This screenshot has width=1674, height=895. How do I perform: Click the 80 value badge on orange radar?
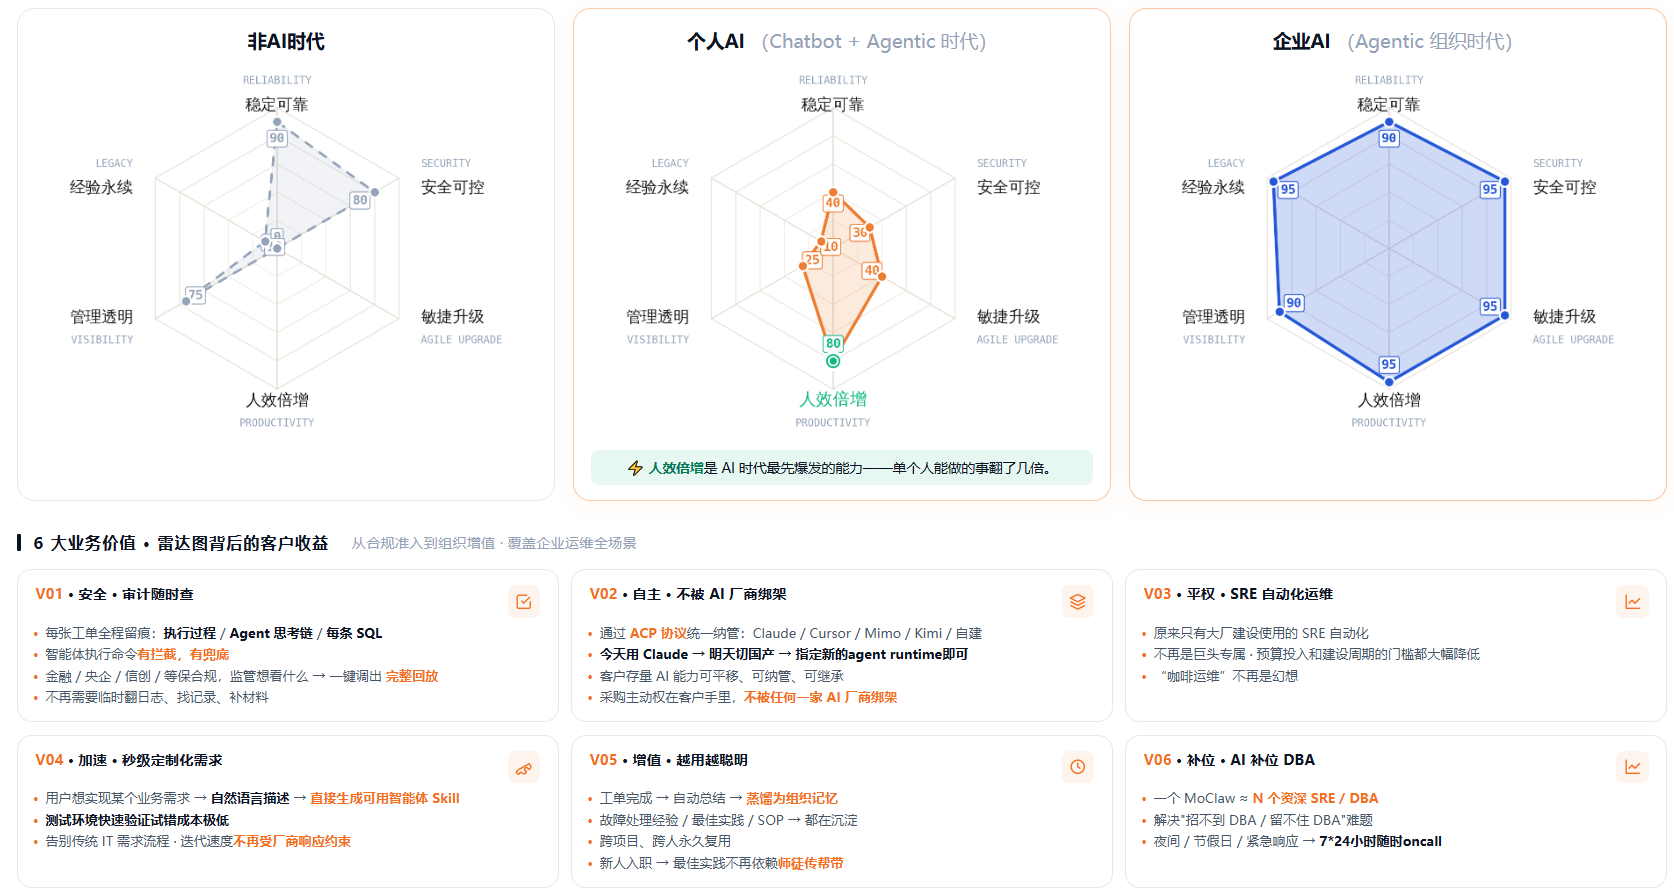point(833,343)
